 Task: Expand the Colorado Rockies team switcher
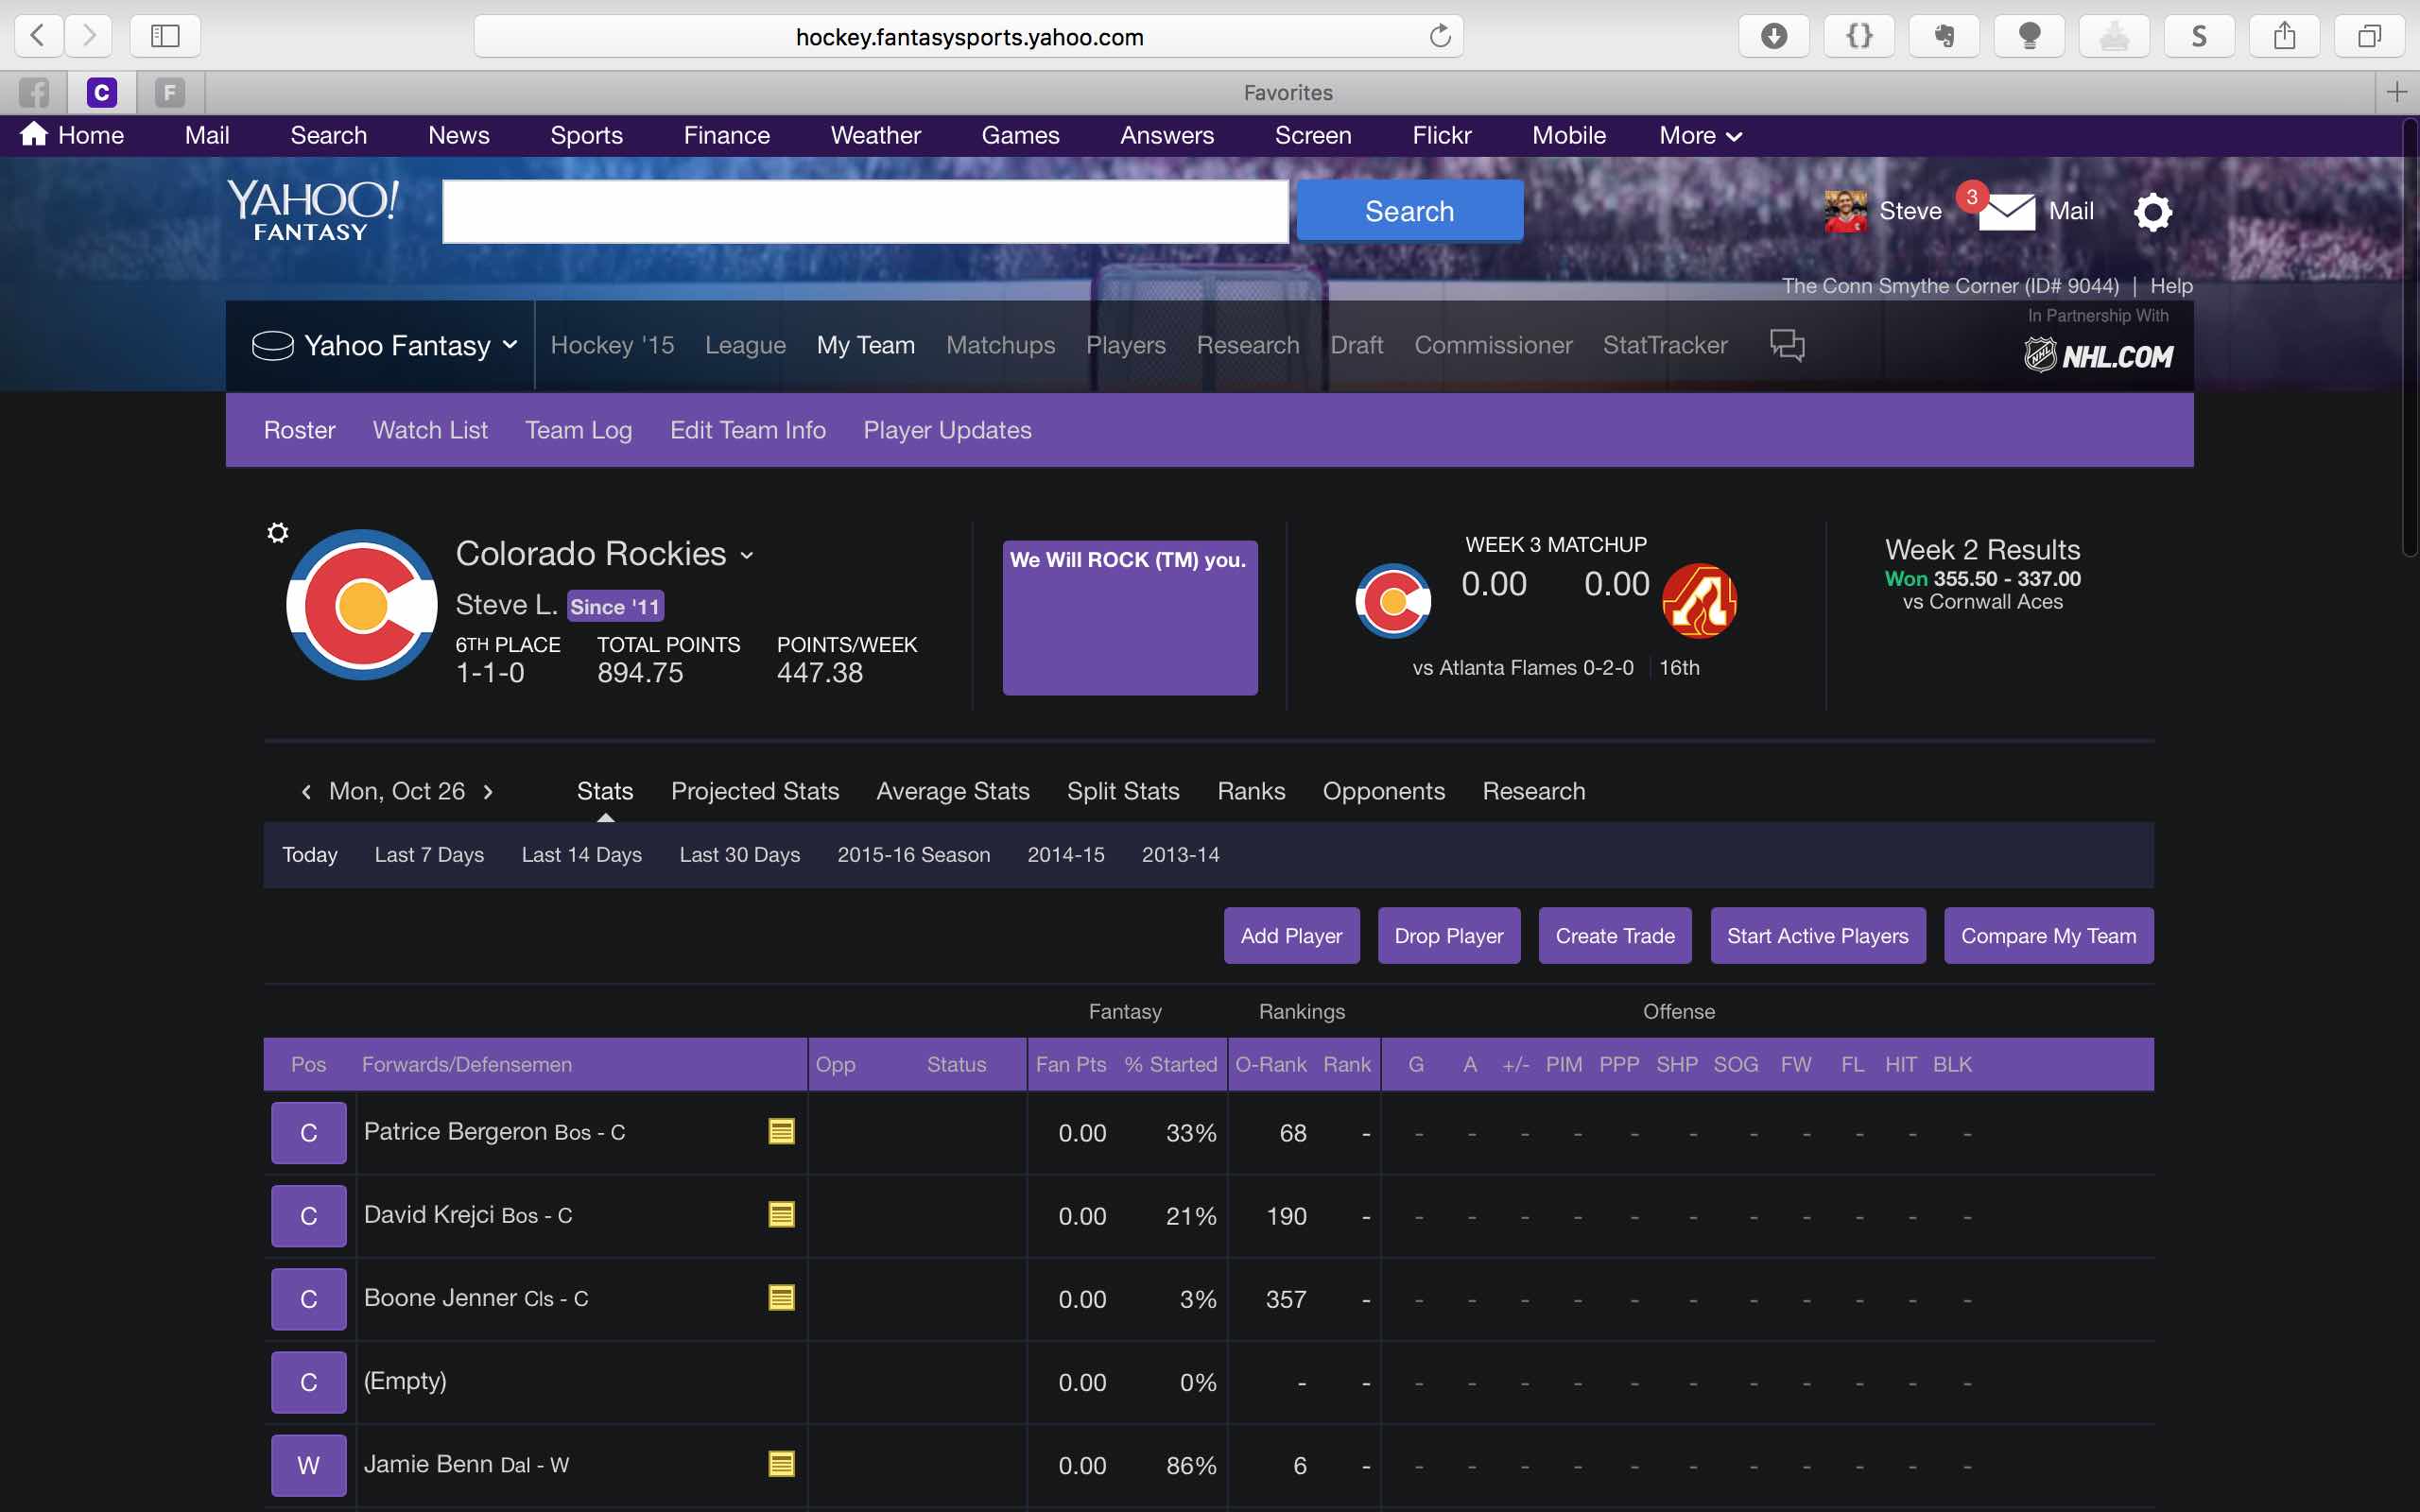[747, 555]
